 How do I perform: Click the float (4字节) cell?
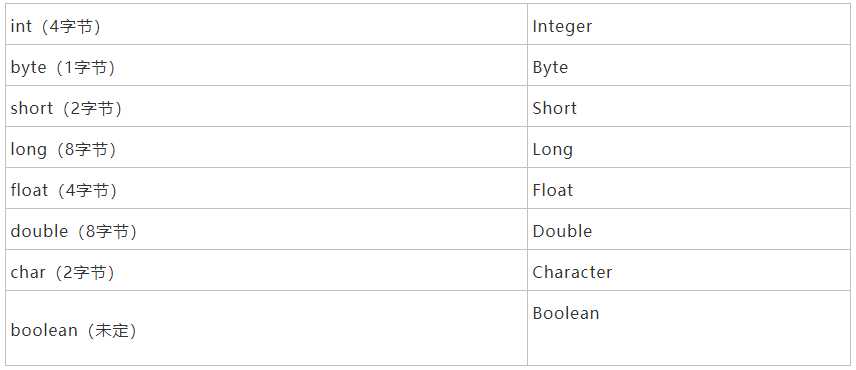266,188
